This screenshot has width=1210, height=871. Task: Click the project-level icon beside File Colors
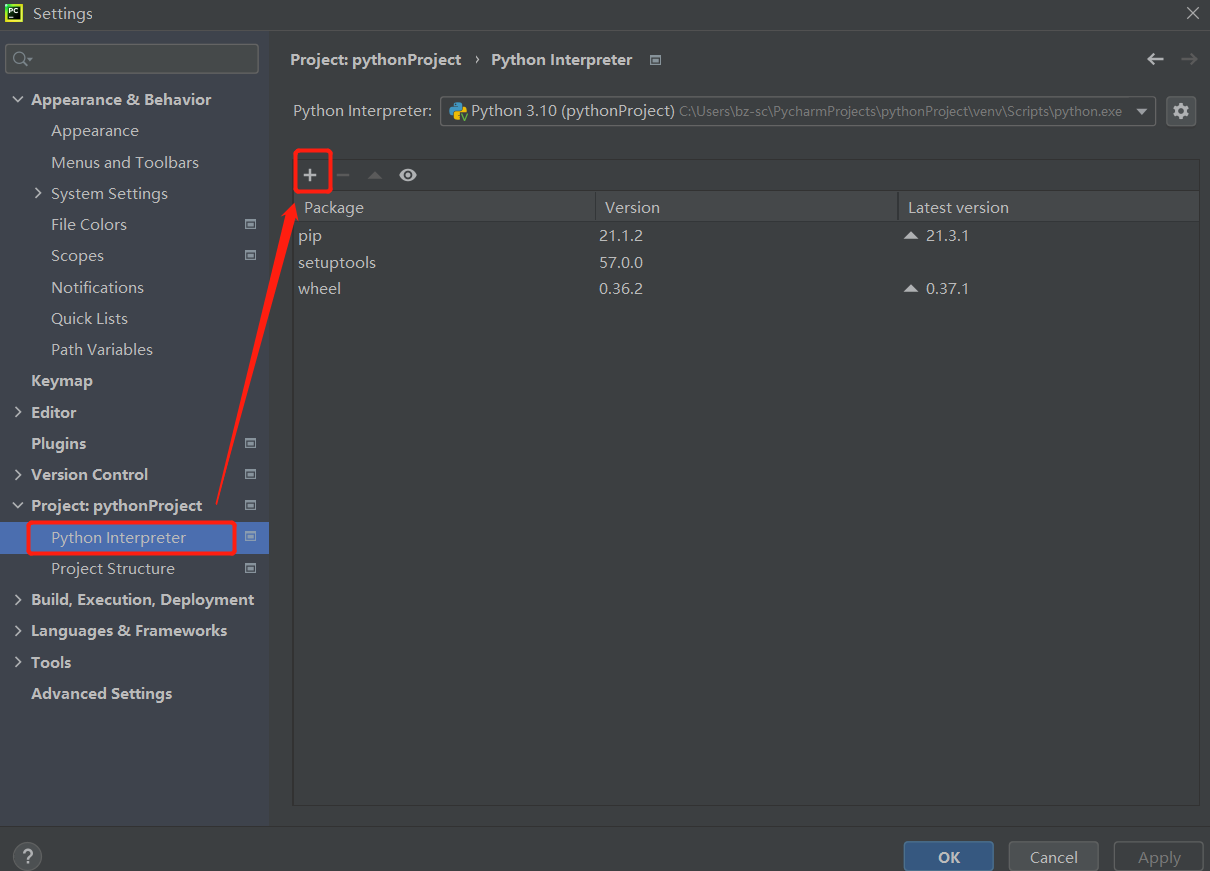click(x=251, y=225)
